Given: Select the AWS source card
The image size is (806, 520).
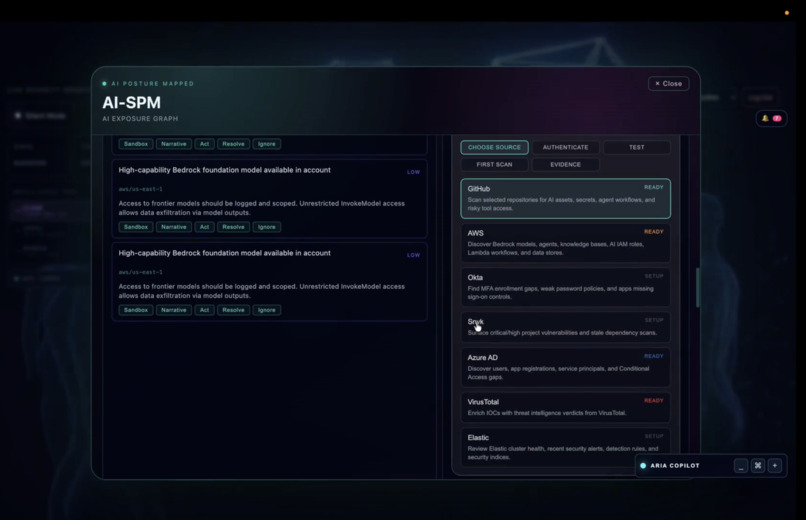Looking at the screenshot, I should pos(565,243).
